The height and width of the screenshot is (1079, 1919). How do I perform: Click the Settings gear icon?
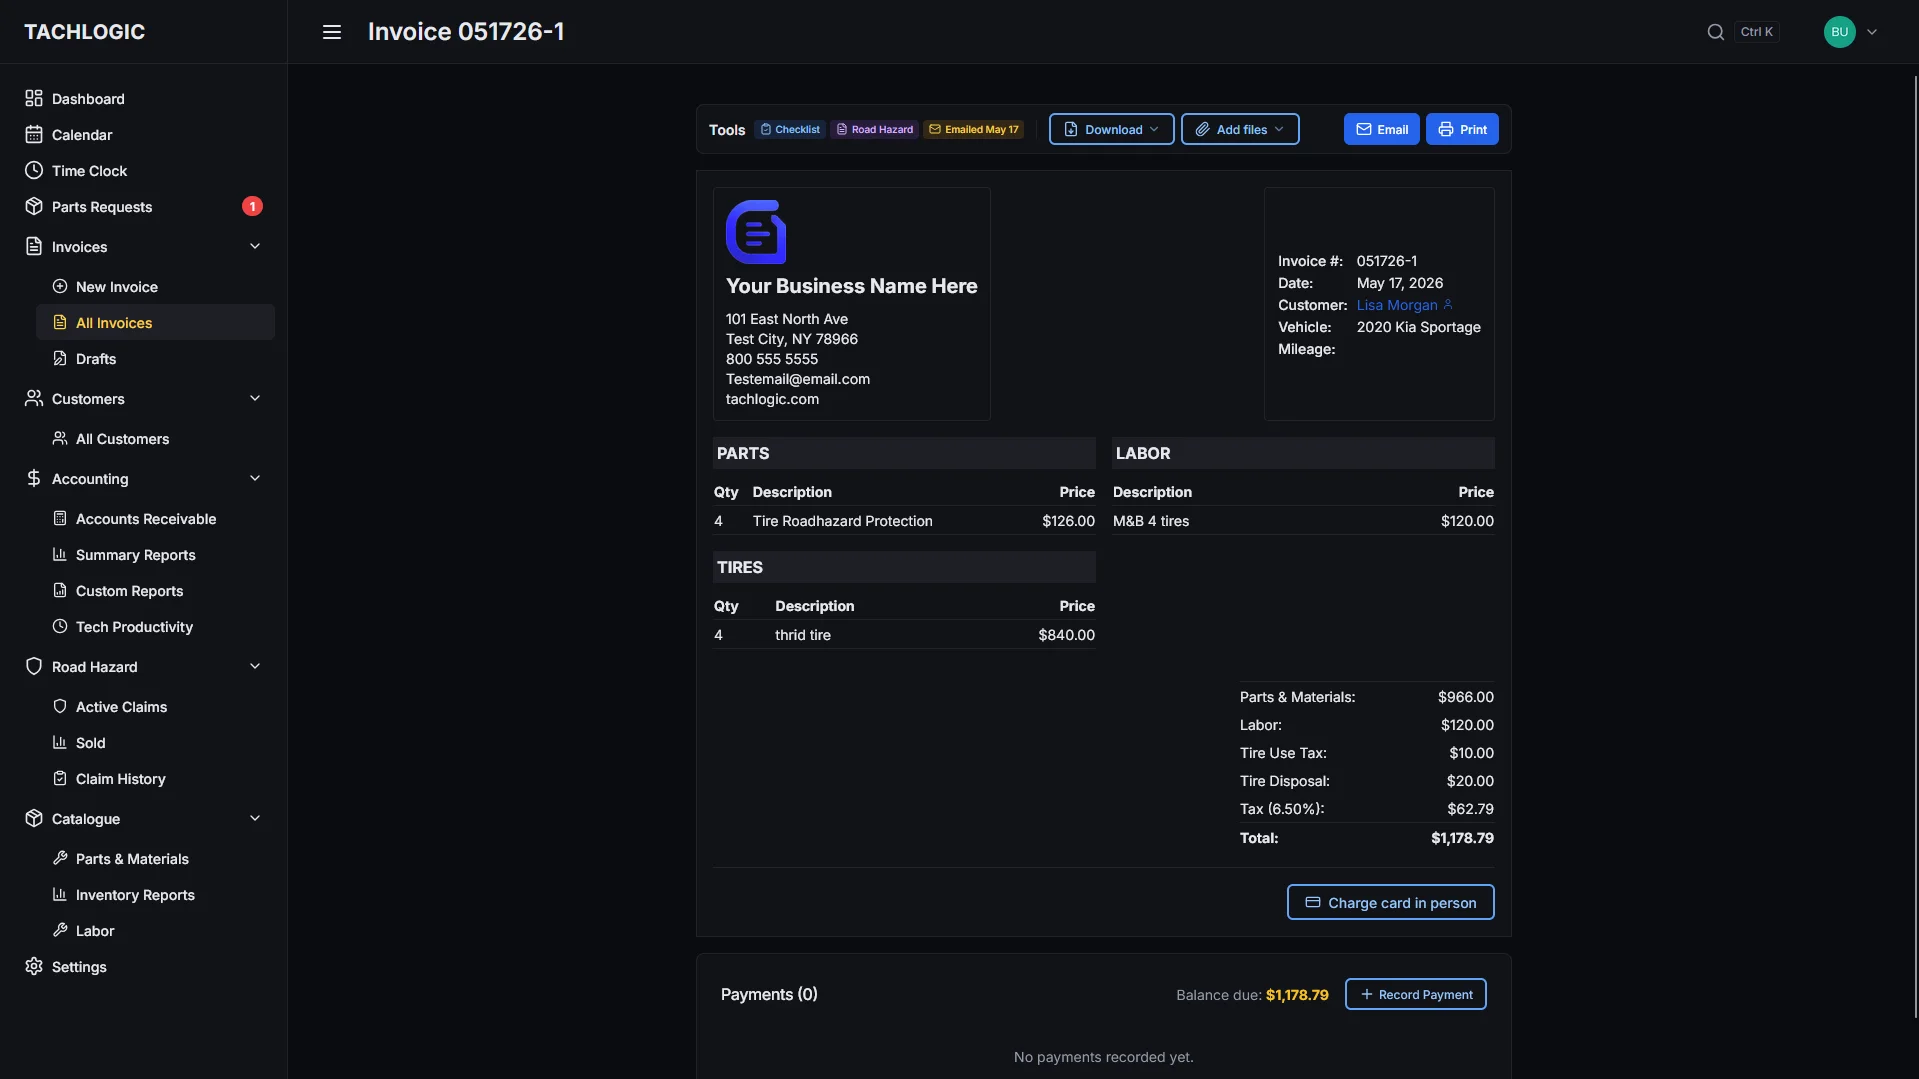coord(34,966)
